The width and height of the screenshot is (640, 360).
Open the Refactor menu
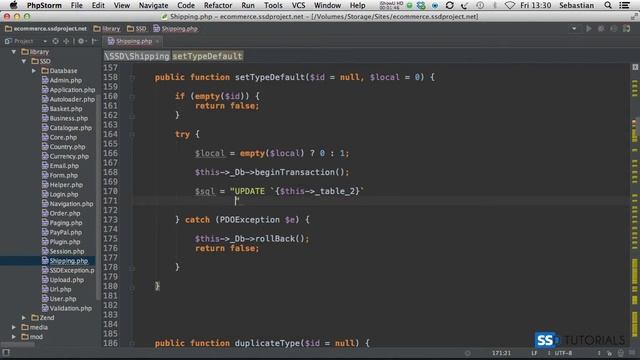[218, 5]
